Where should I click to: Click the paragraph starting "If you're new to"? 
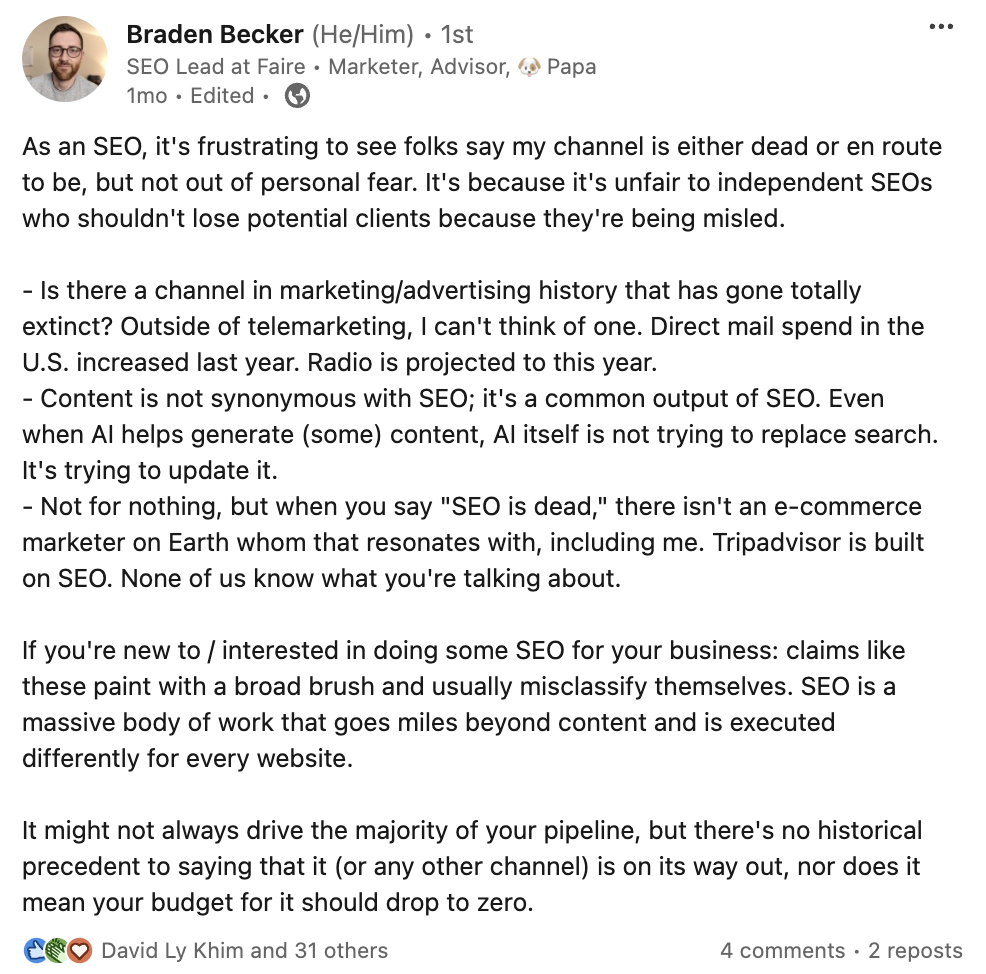point(462,704)
